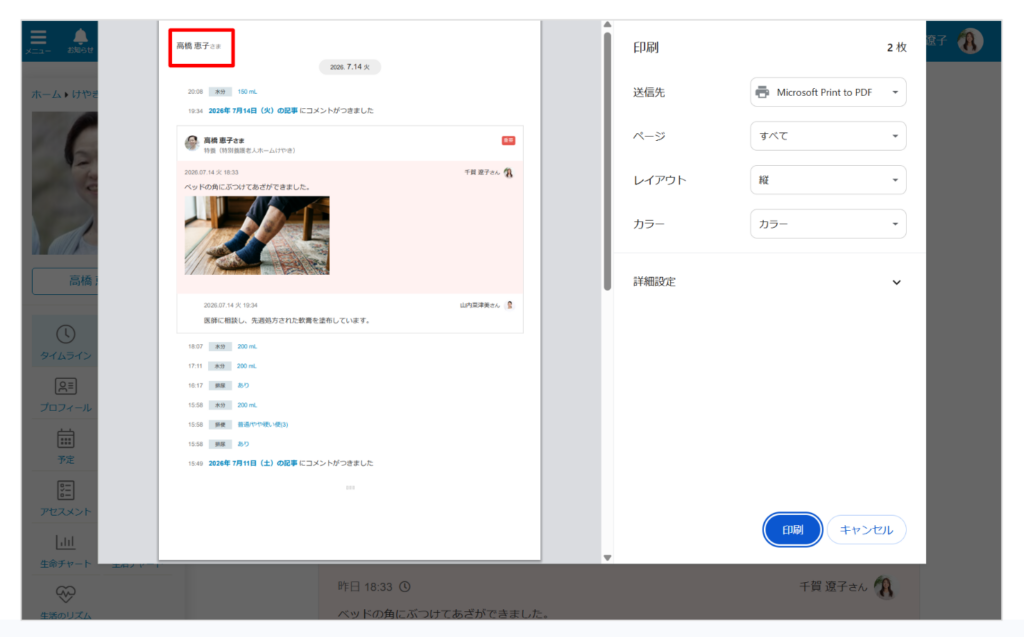1024x637 pixels.
Task: Open the ページ dropdown set to すべて
Action: coord(827,136)
